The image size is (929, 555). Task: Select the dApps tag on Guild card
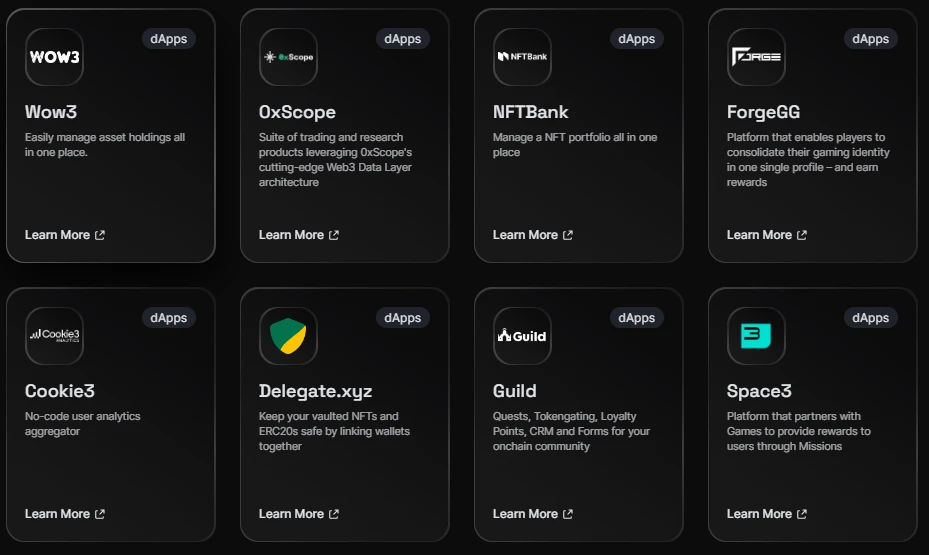click(636, 318)
